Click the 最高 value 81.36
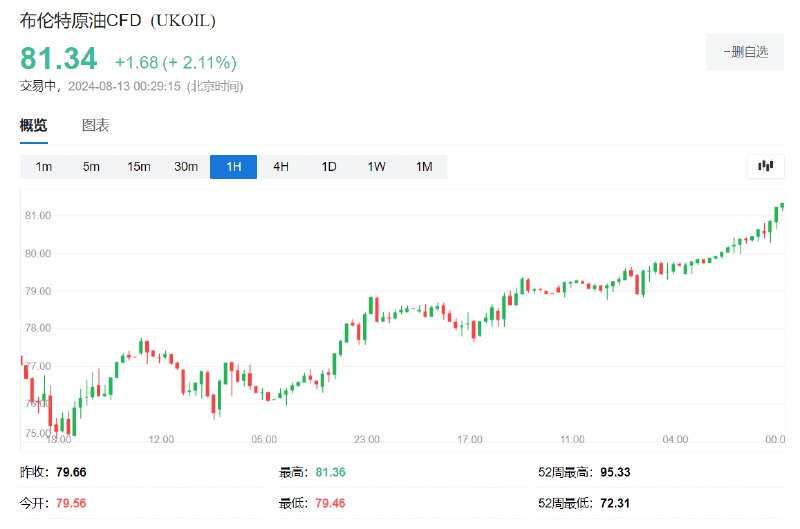Image resolution: width=800 pixels, height=529 pixels. click(331, 472)
